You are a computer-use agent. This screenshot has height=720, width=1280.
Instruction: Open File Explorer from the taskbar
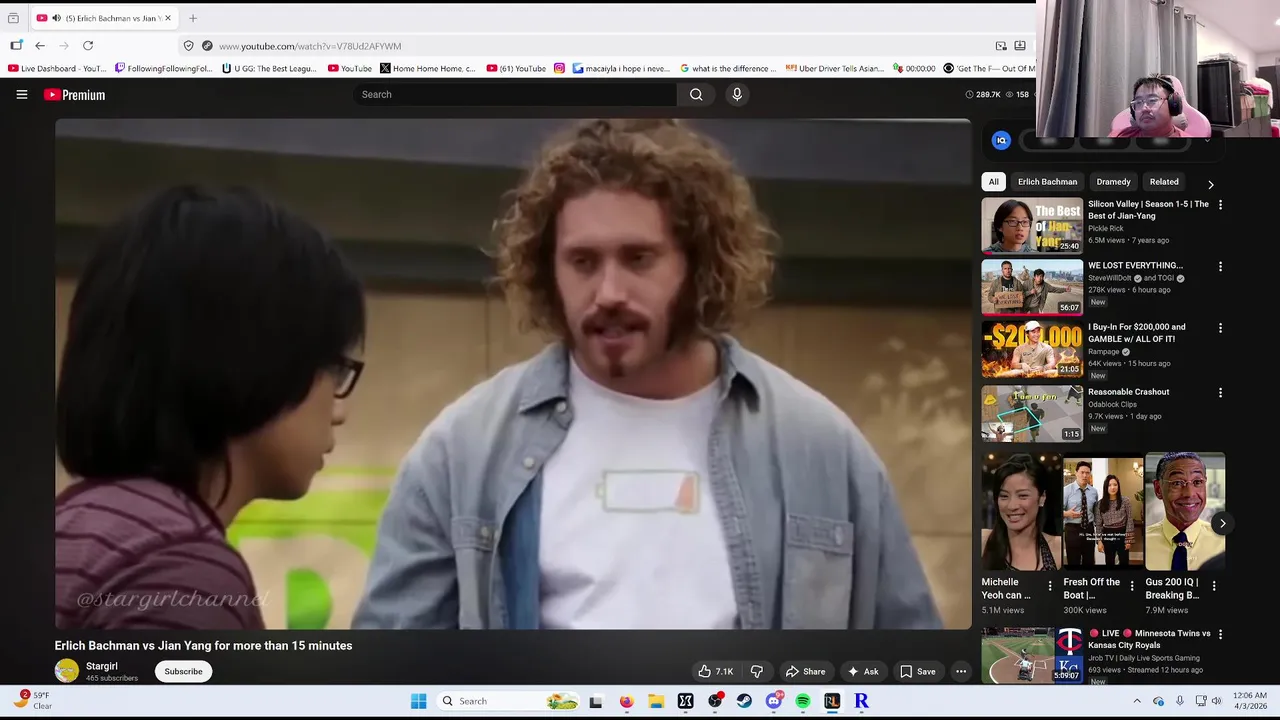point(656,701)
